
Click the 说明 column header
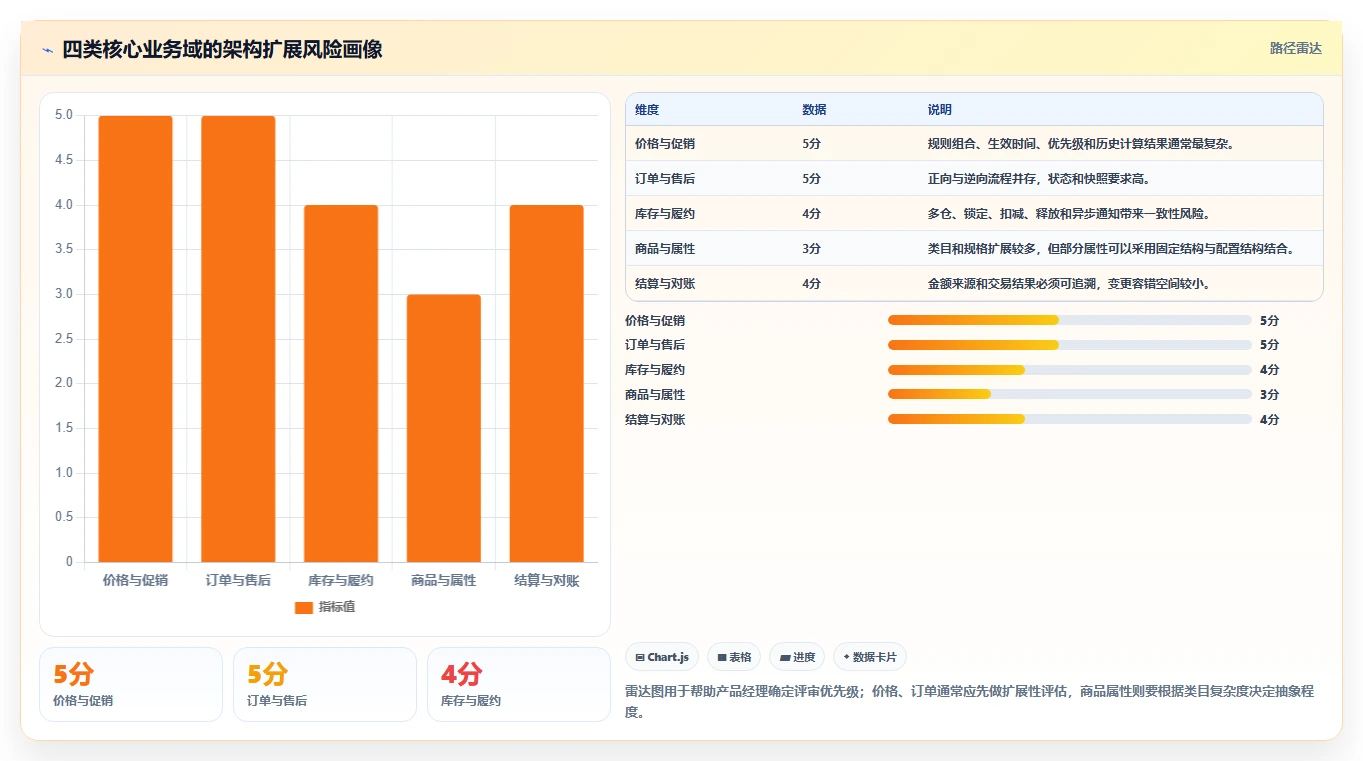tap(940, 110)
